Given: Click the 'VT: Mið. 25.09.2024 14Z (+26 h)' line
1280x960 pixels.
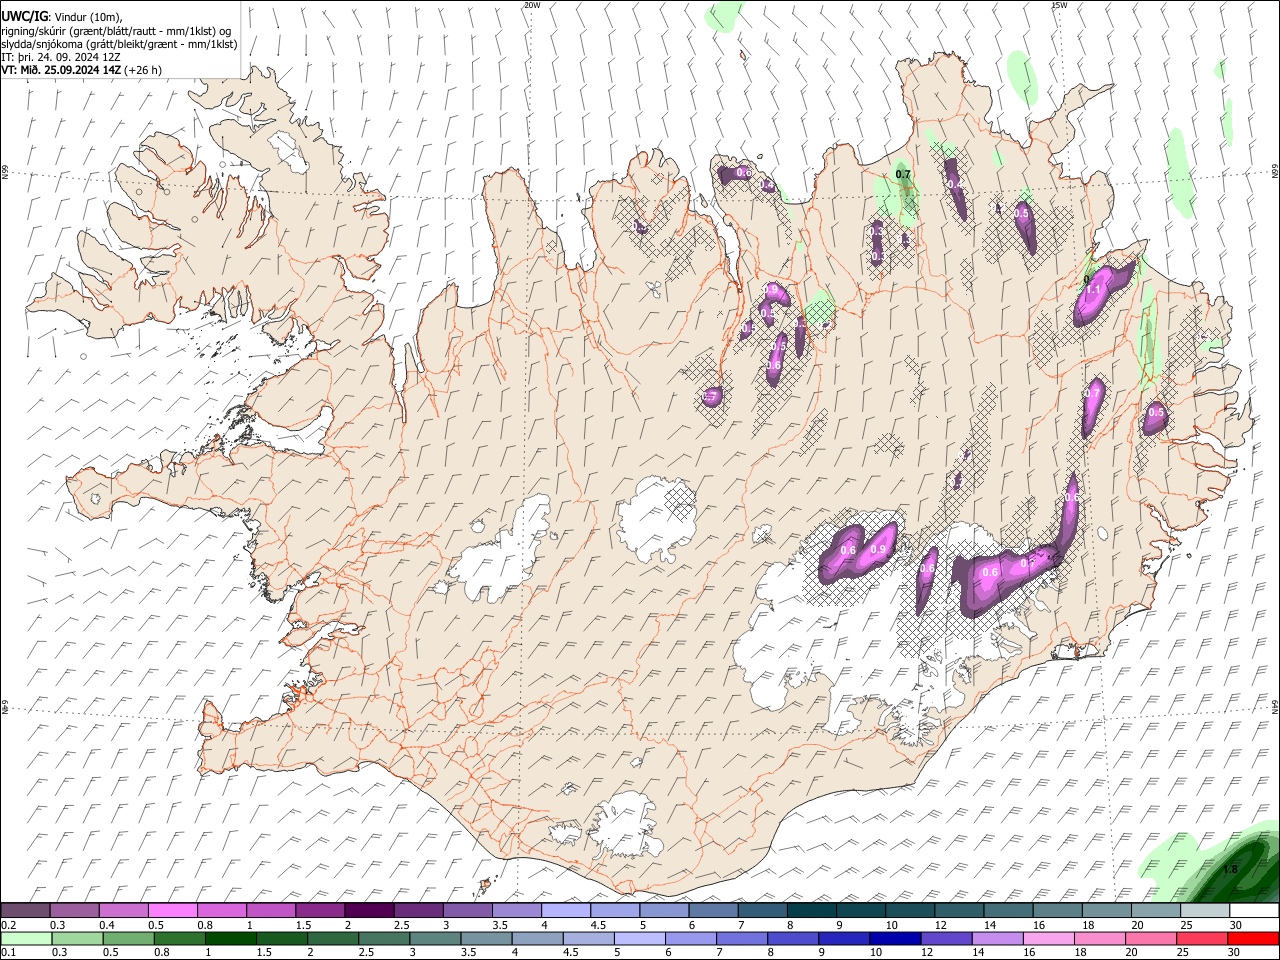Looking at the screenshot, I should pos(82,70).
